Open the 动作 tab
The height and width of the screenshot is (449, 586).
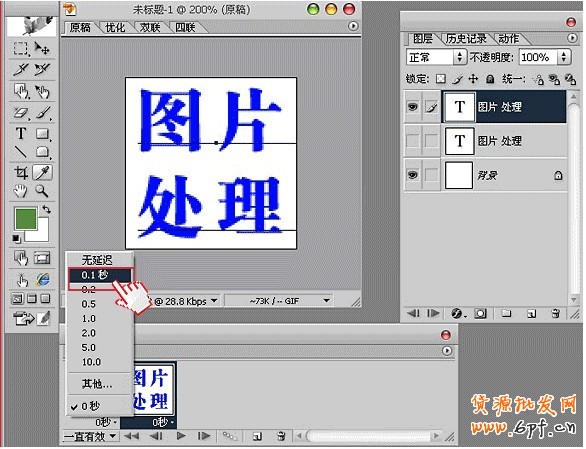click(508, 39)
